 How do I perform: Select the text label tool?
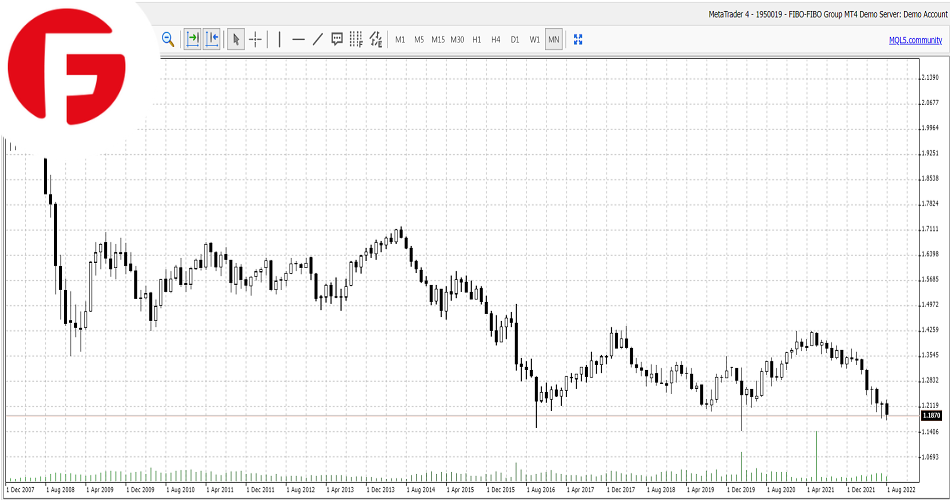(337, 39)
